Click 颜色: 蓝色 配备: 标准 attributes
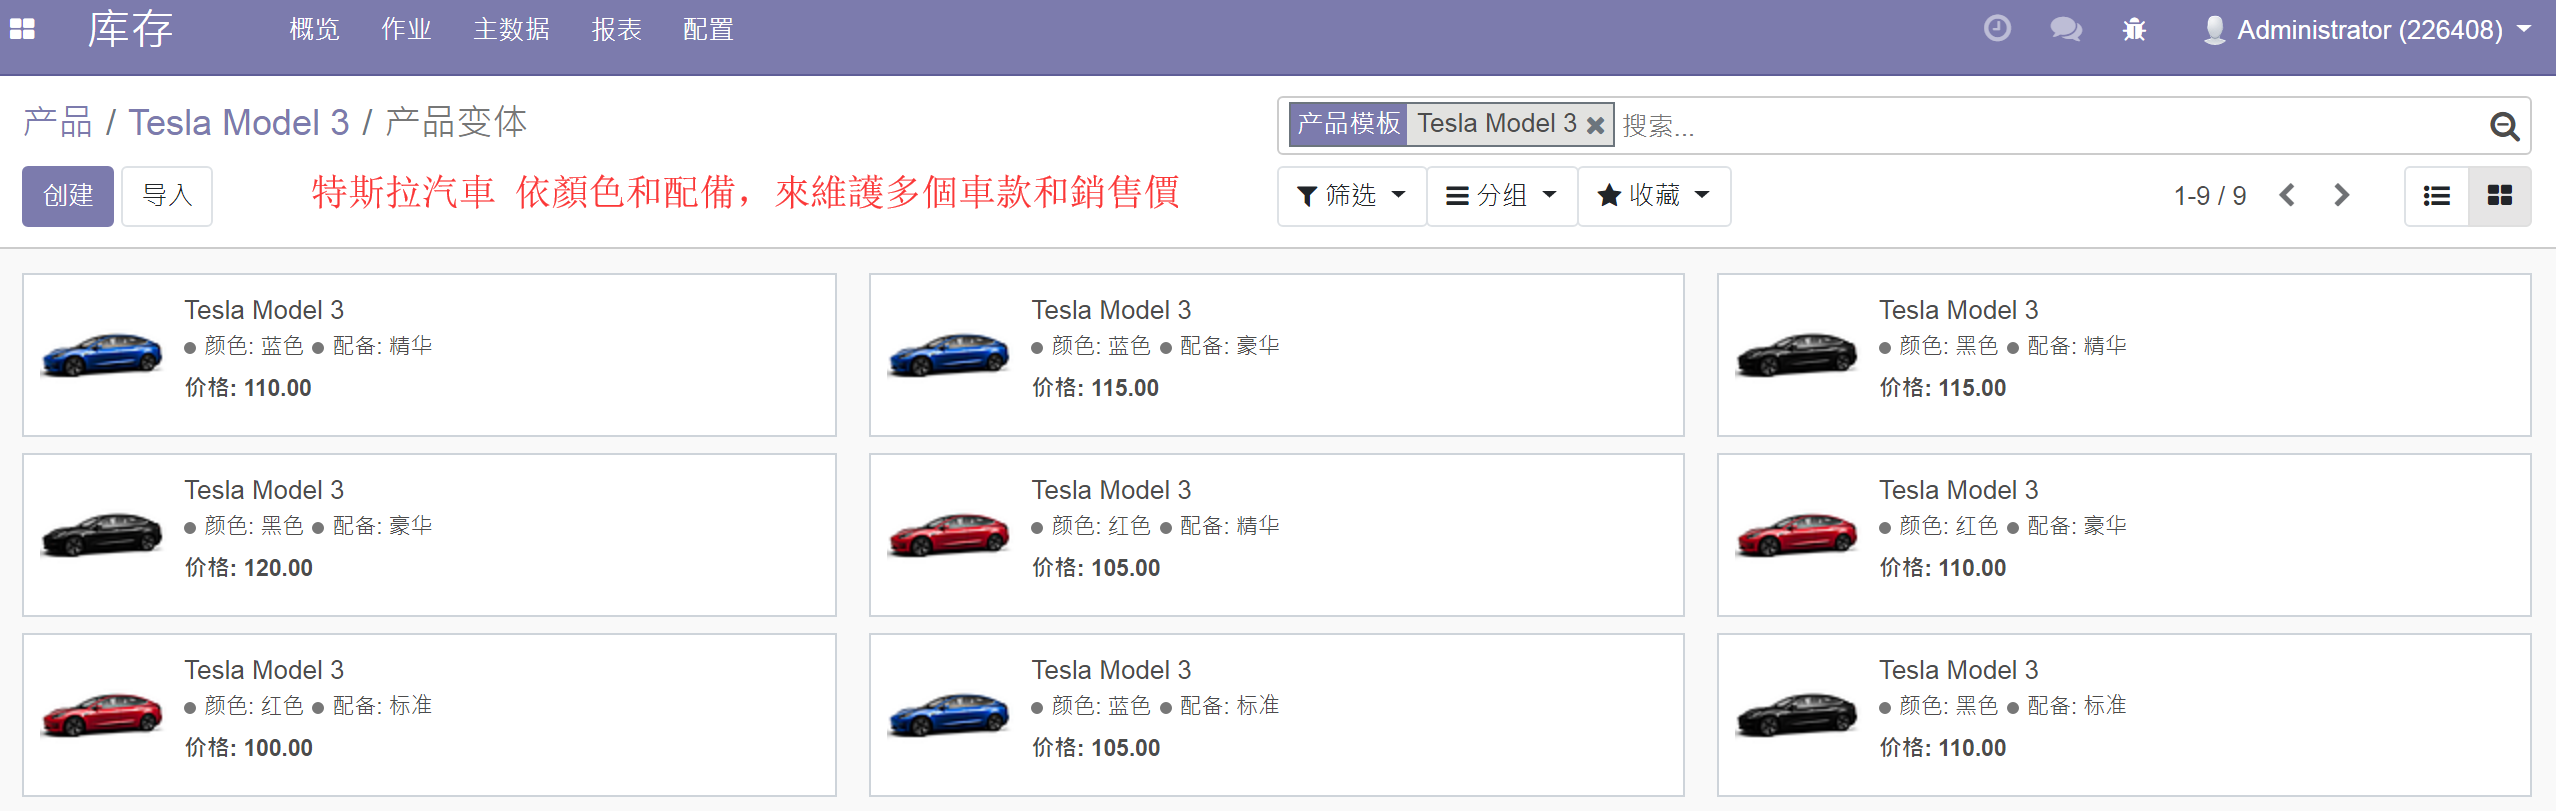This screenshot has width=2556, height=811. [1156, 706]
